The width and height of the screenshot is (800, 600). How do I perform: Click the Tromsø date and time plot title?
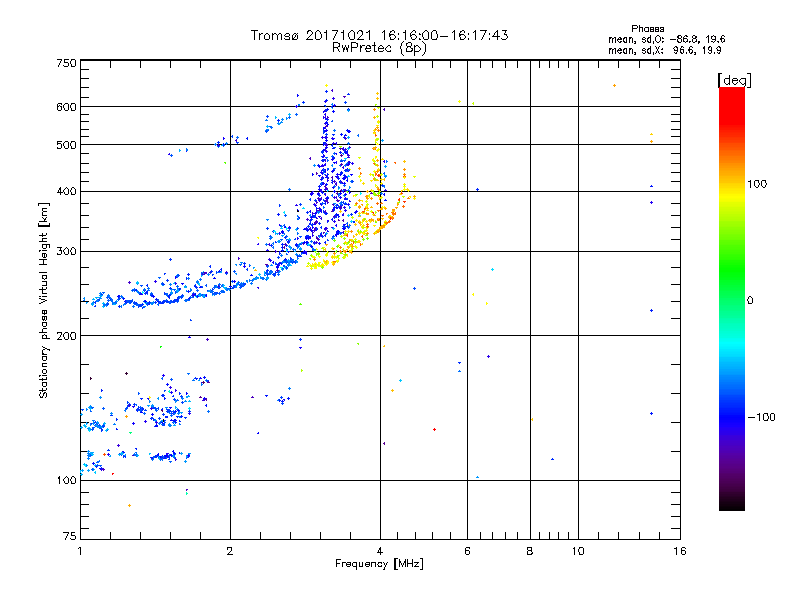pyautogui.click(x=380, y=35)
